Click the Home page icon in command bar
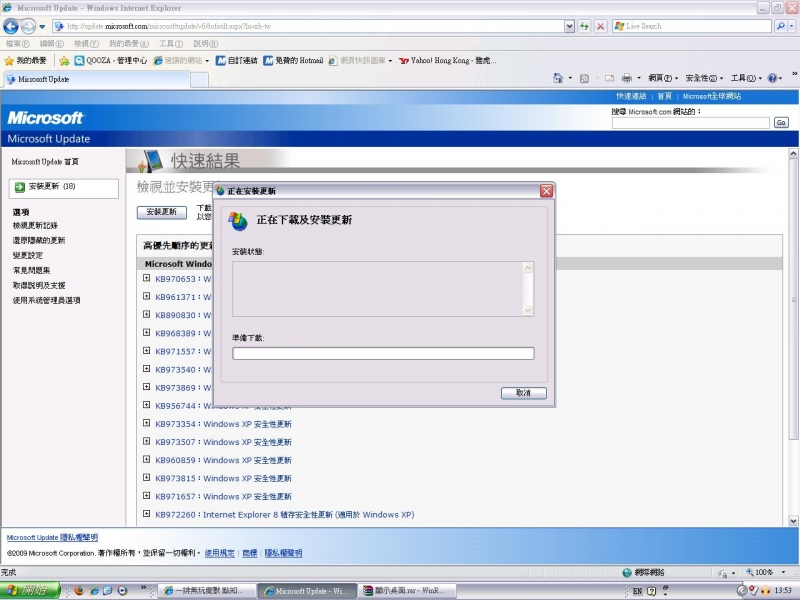This screenshot has height=600, width=800. [558, 78]
